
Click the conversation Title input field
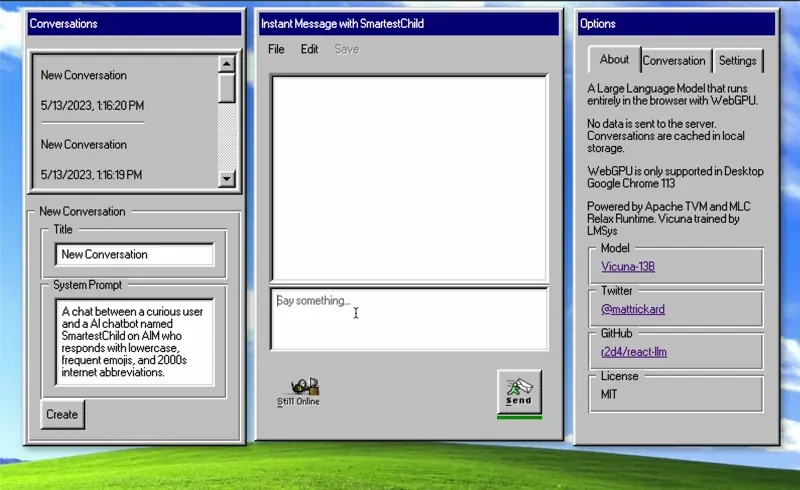click(135, 254)
